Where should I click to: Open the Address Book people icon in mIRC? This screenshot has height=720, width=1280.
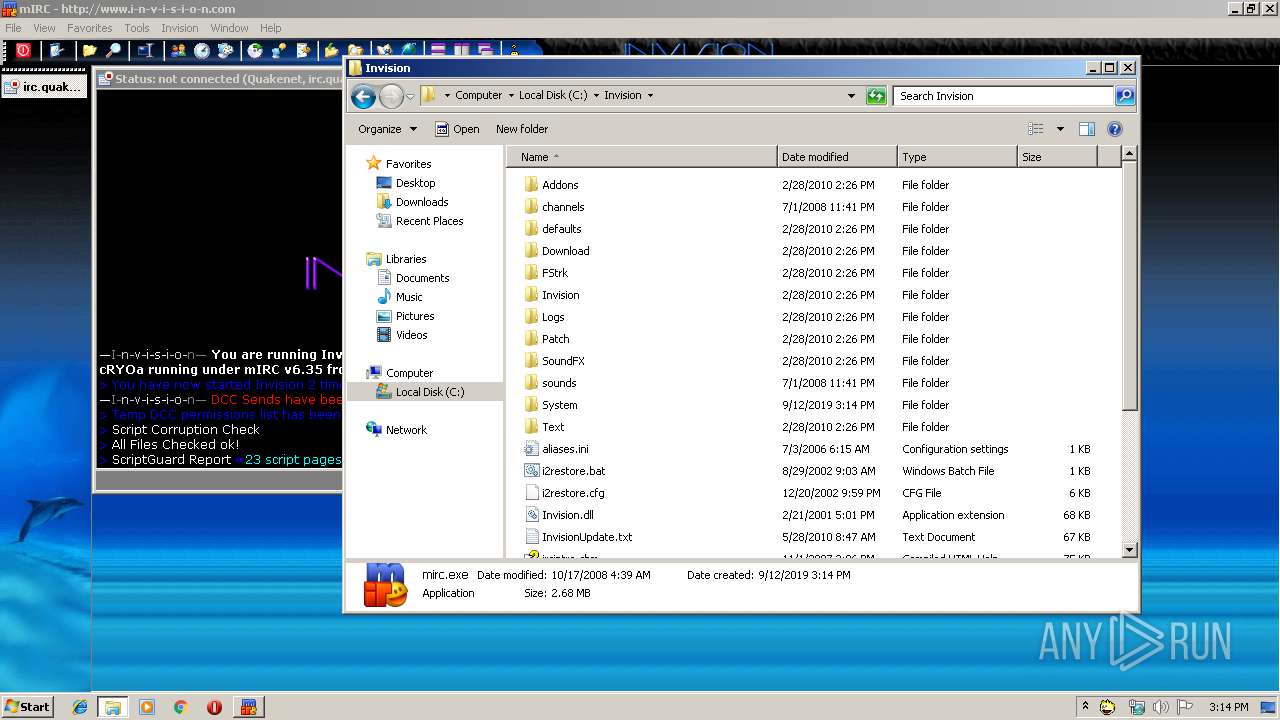[x=178, y=50]
